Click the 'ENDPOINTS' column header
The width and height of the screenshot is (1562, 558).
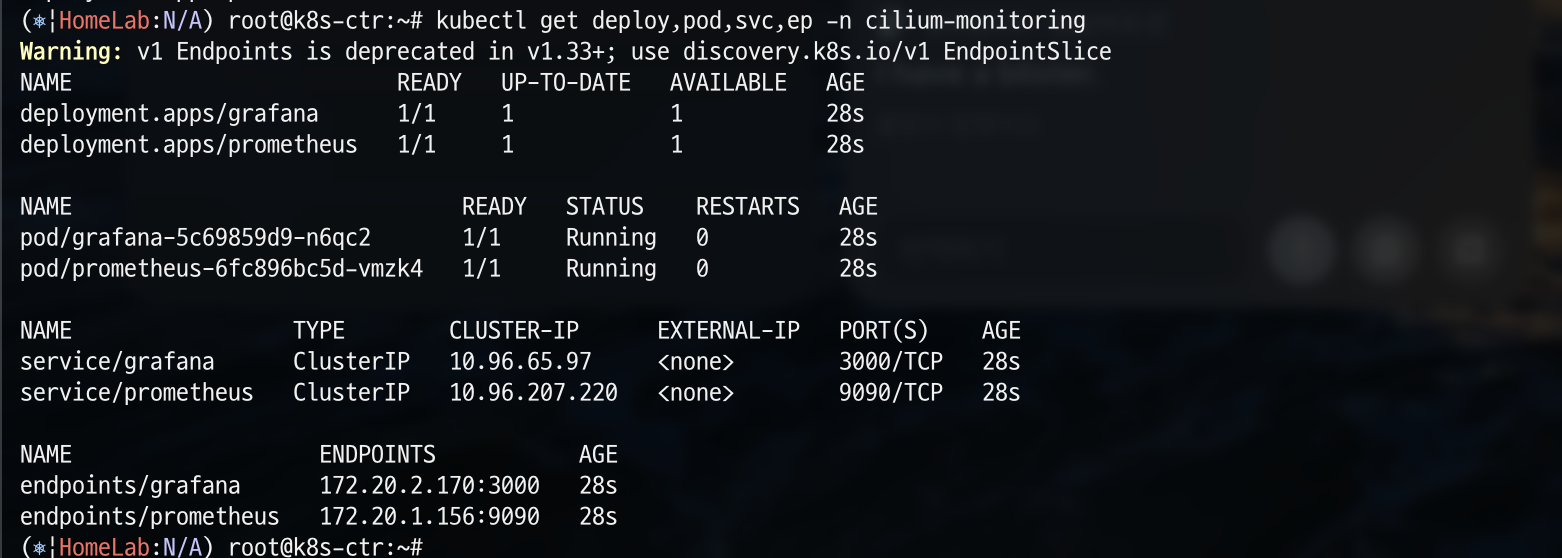point(378,454)
